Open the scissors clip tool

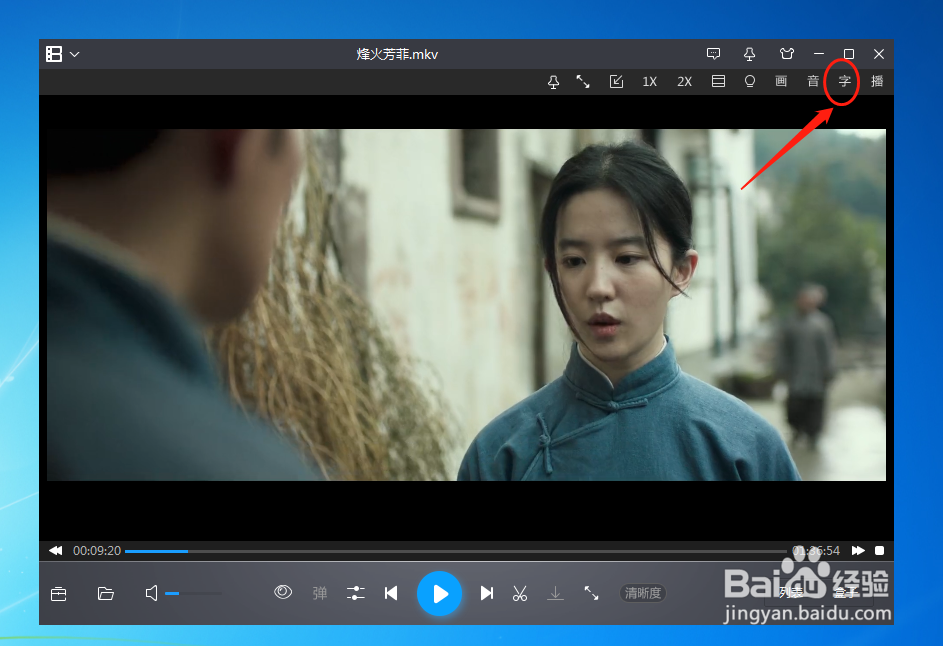[520, 594]
